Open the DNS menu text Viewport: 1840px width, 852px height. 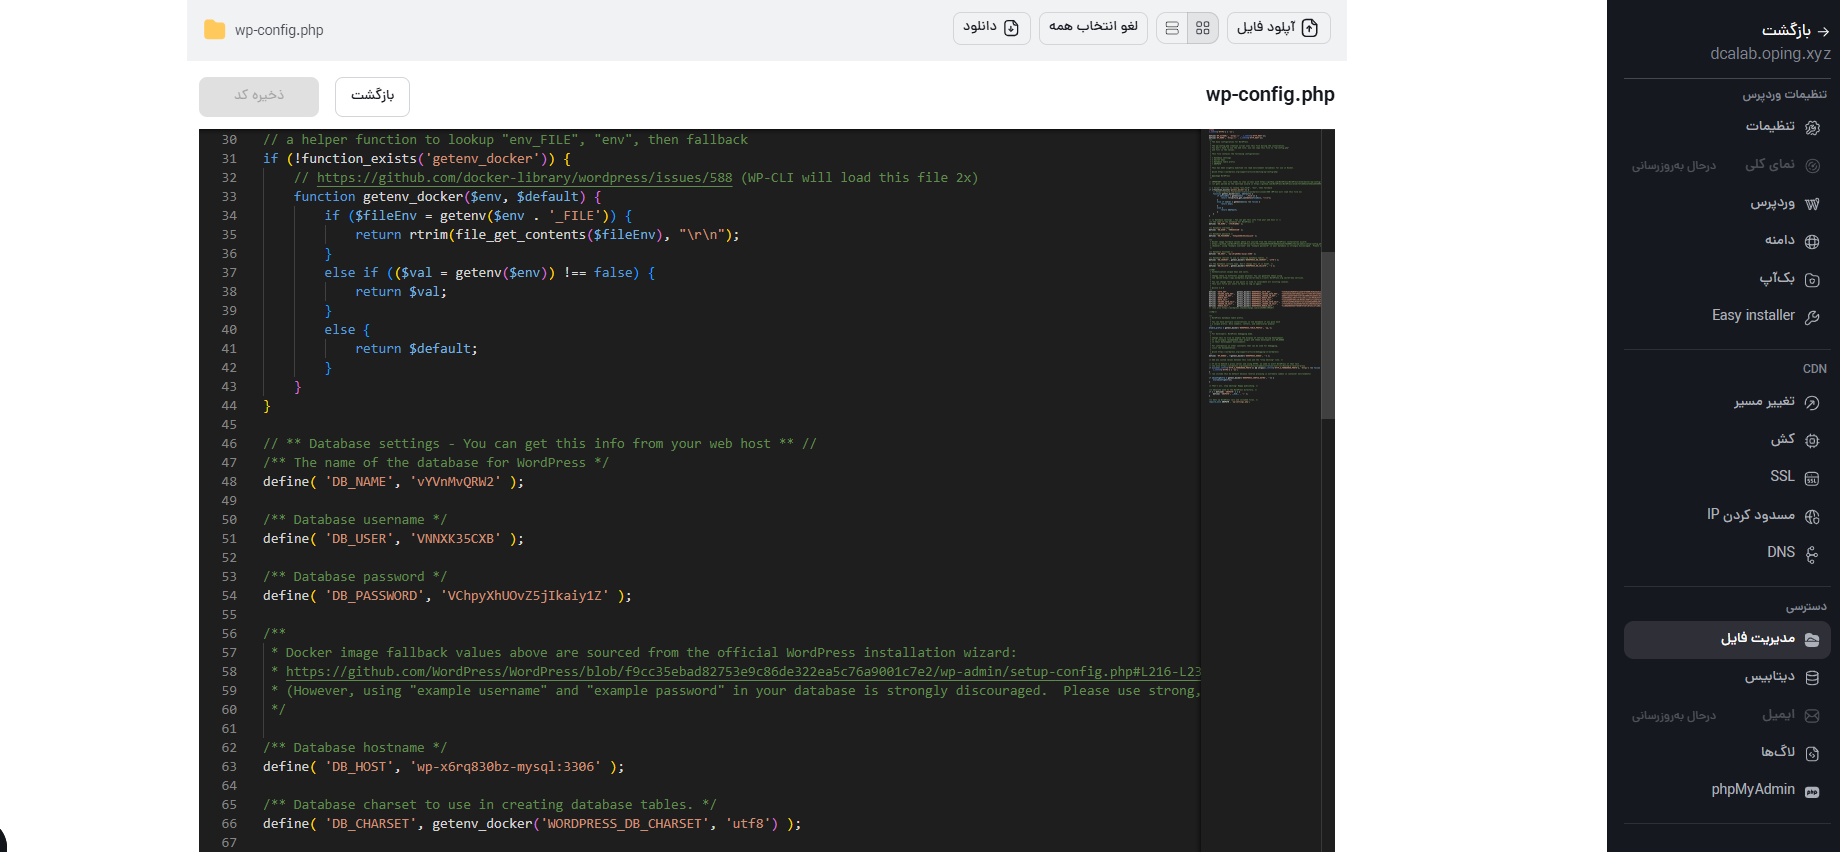pos(1781,553)
